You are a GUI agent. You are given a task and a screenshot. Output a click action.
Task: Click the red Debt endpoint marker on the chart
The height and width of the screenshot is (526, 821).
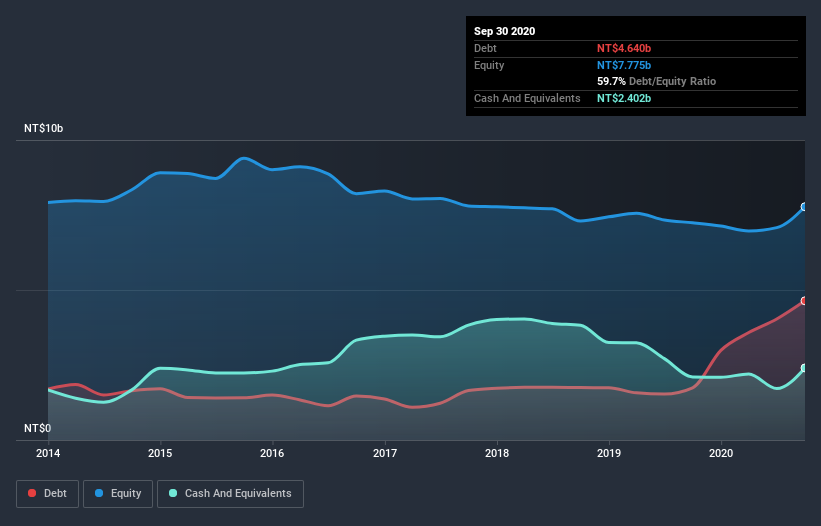click(804, 301)
